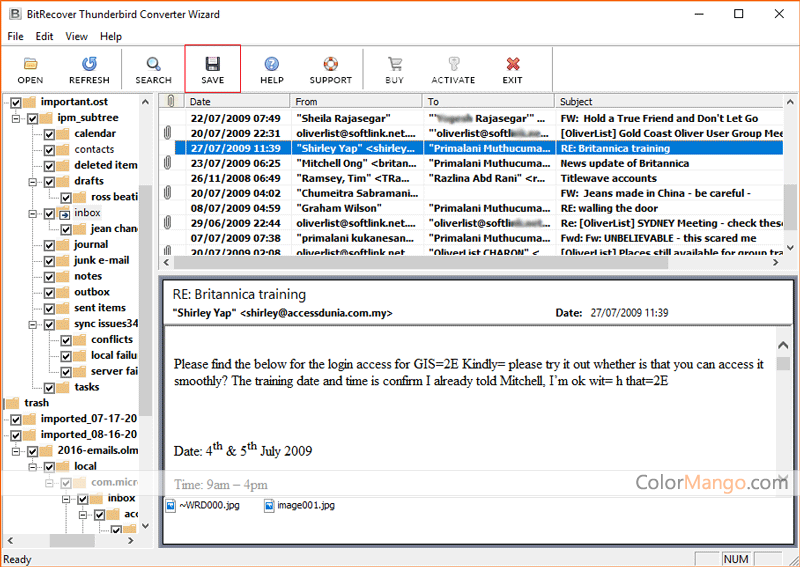Click the folder tree horizontal scrollbar
Screen dimensions: 800x567
click(71, 540)
